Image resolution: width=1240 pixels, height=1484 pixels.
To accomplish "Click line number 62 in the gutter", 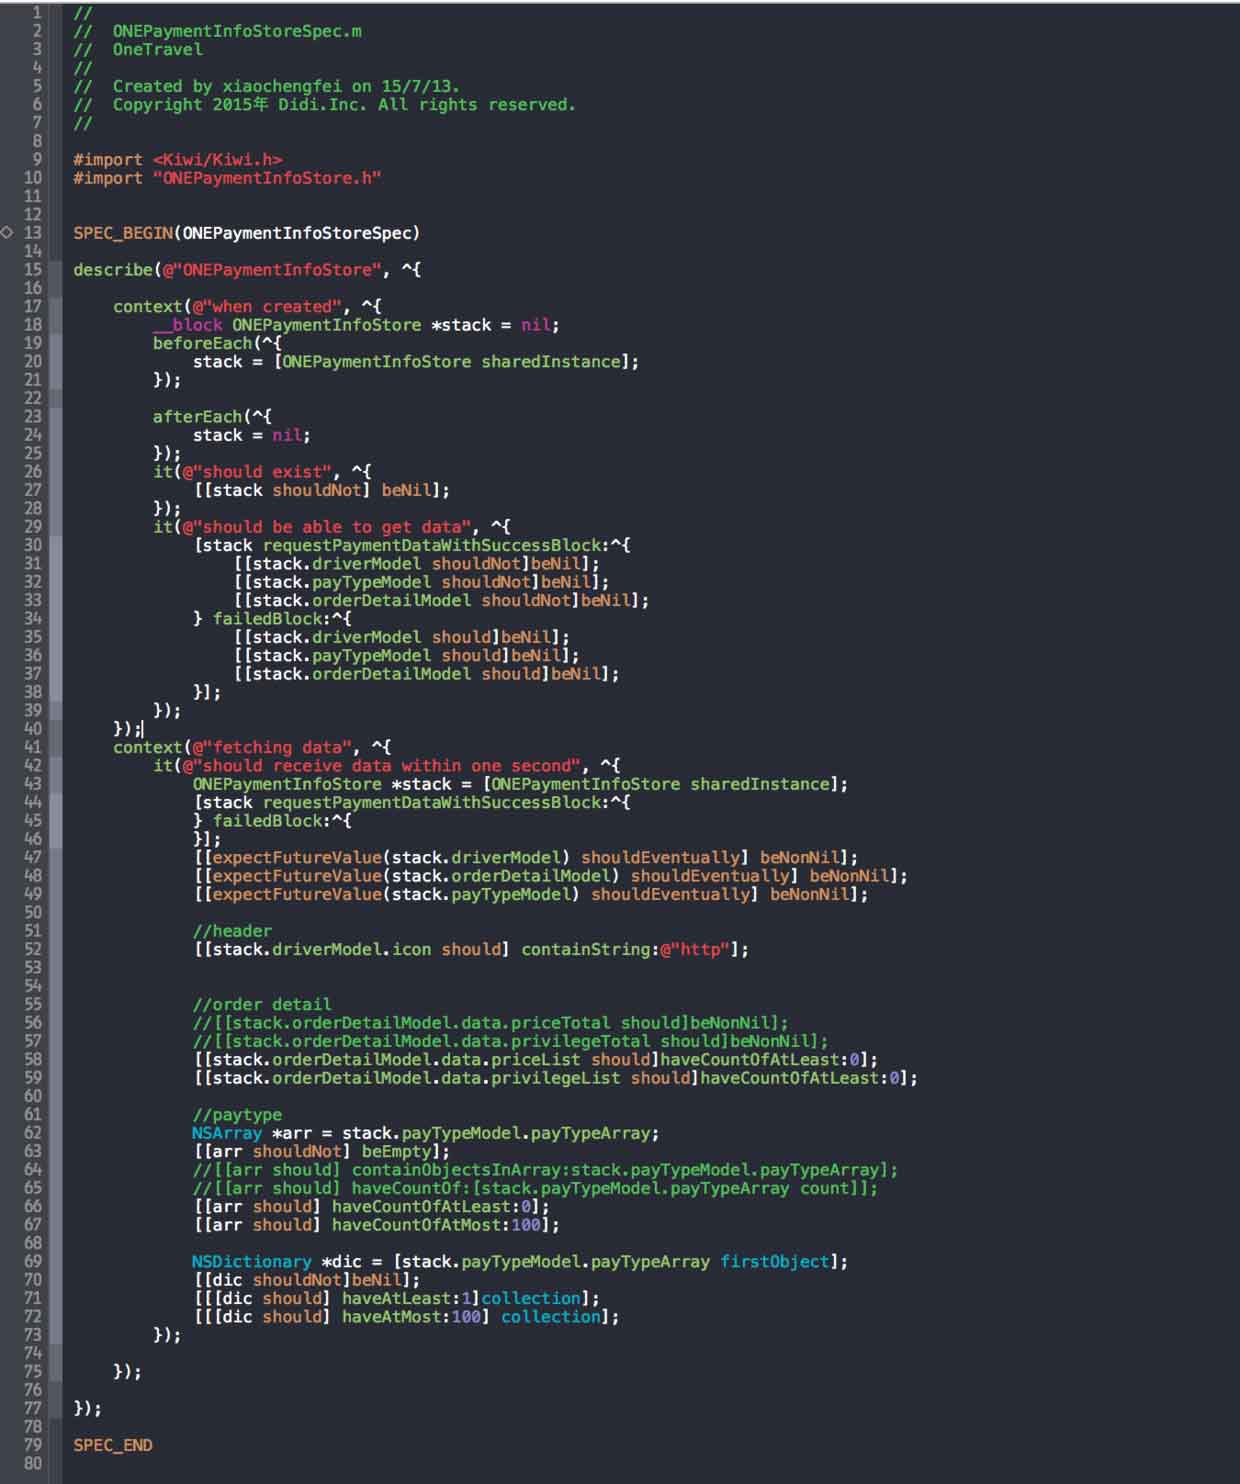I will point(32,1133).
